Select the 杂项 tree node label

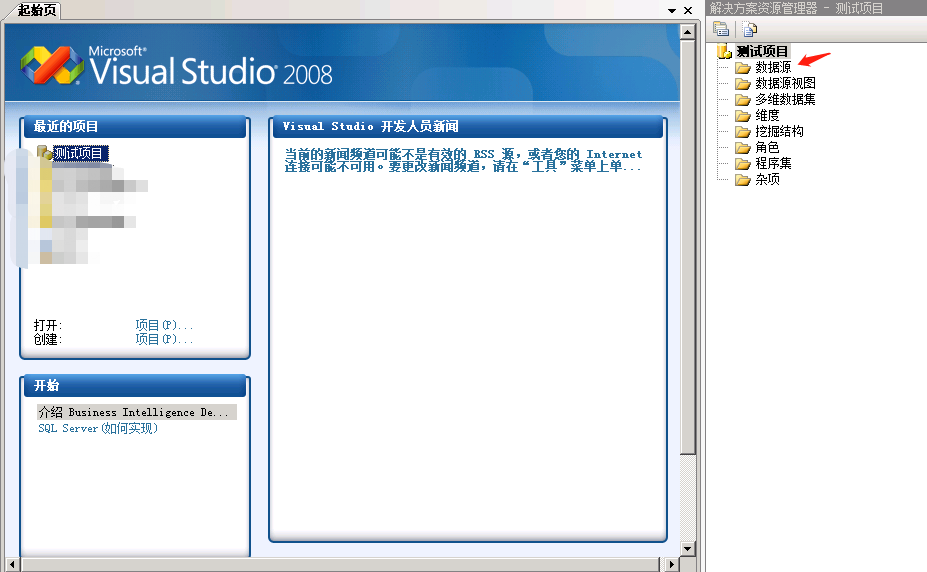(767, 179)
